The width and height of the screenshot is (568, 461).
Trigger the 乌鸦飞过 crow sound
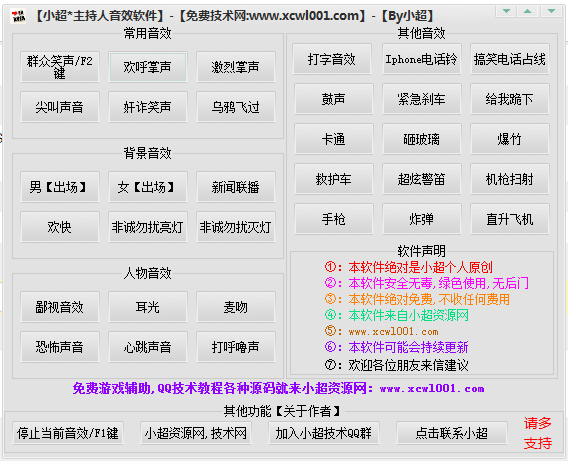[236, 107]
